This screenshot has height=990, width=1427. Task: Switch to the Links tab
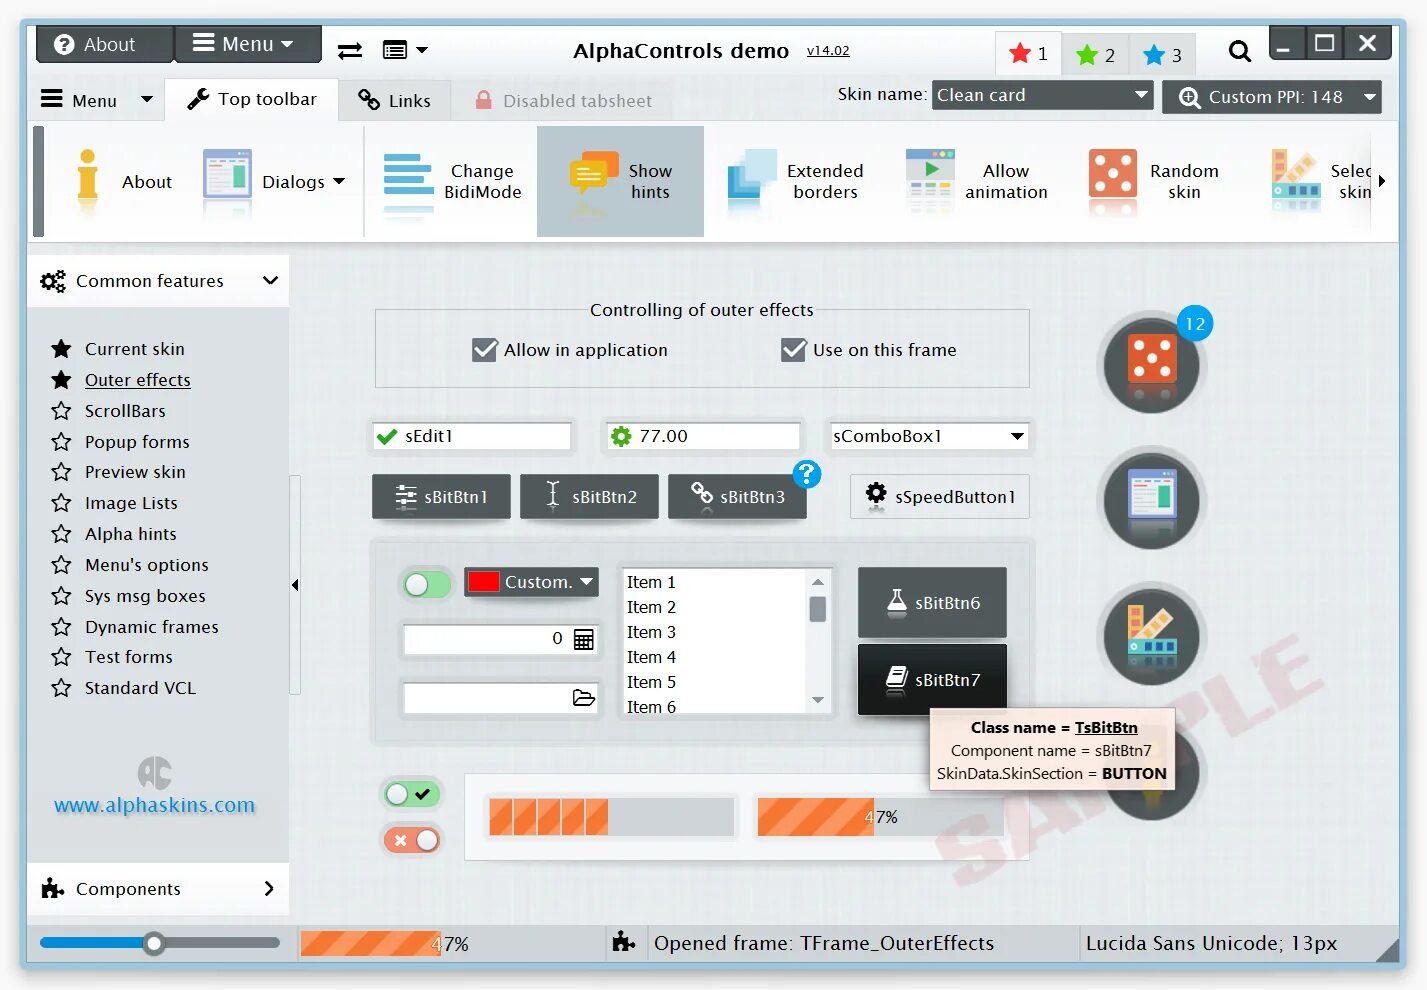[x=395, y=100]
